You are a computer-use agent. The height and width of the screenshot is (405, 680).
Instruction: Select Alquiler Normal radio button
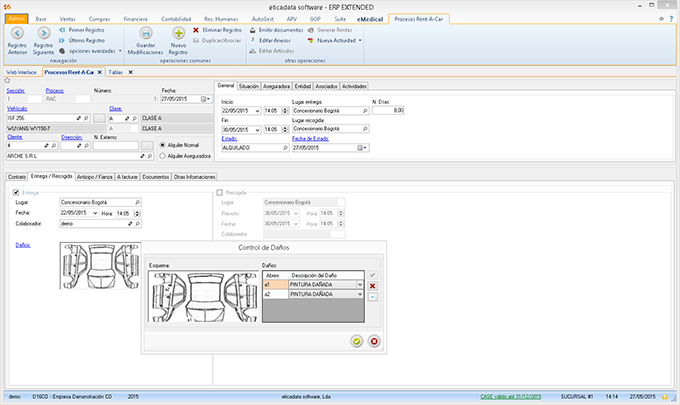click(x=163, y=144)
